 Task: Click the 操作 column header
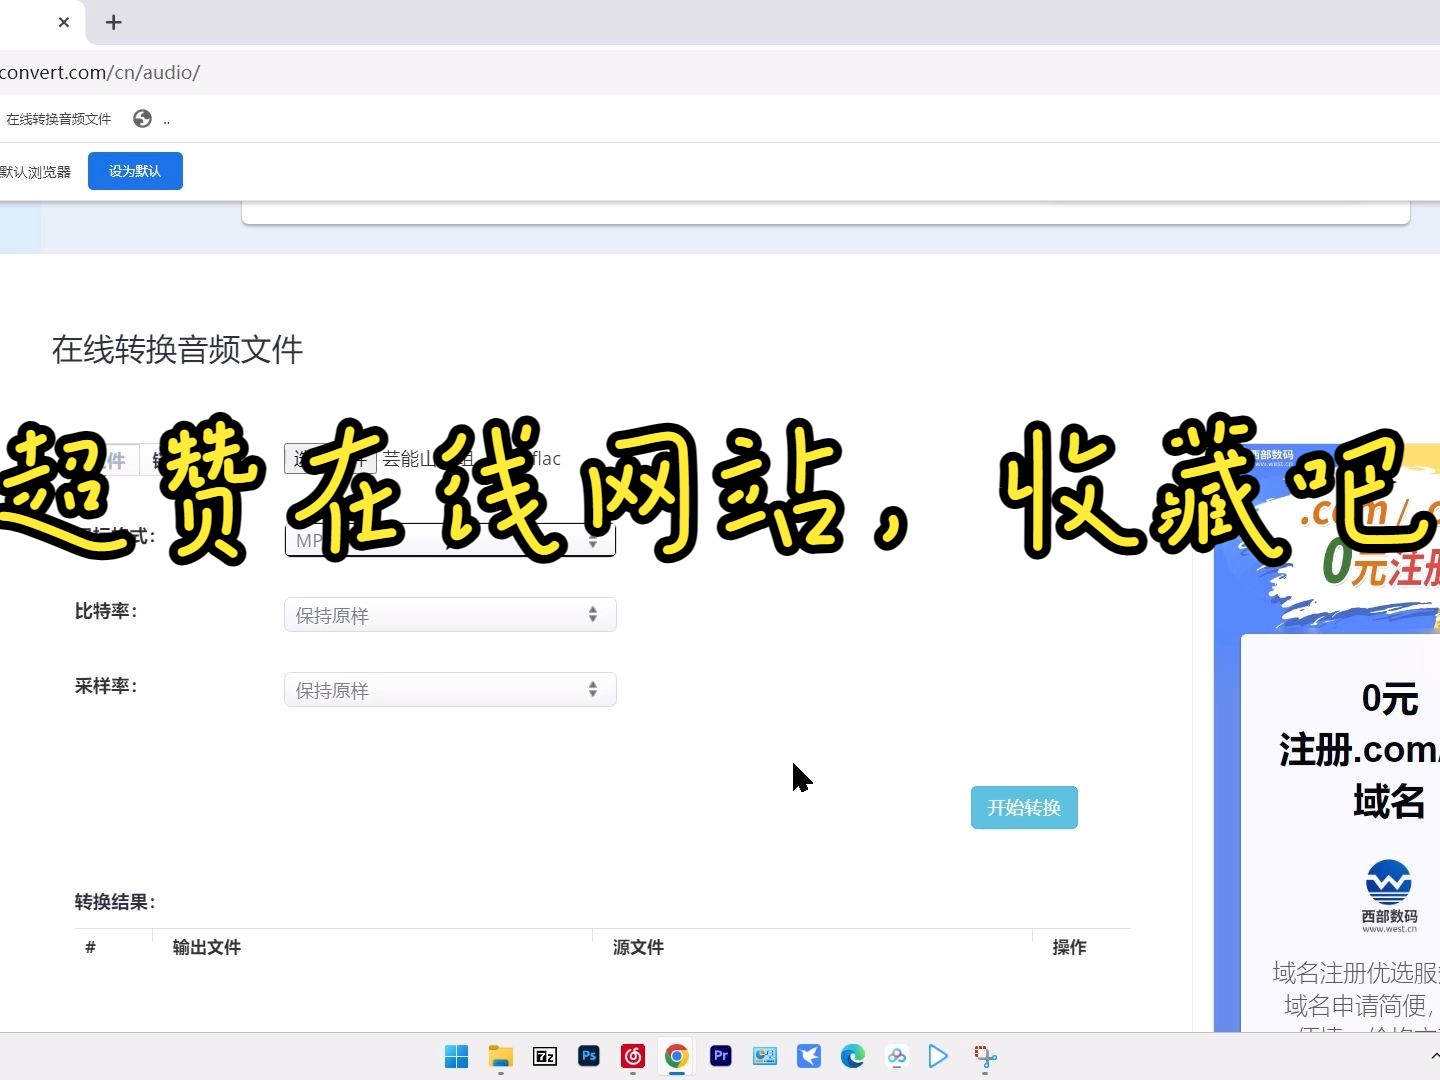1069,947
